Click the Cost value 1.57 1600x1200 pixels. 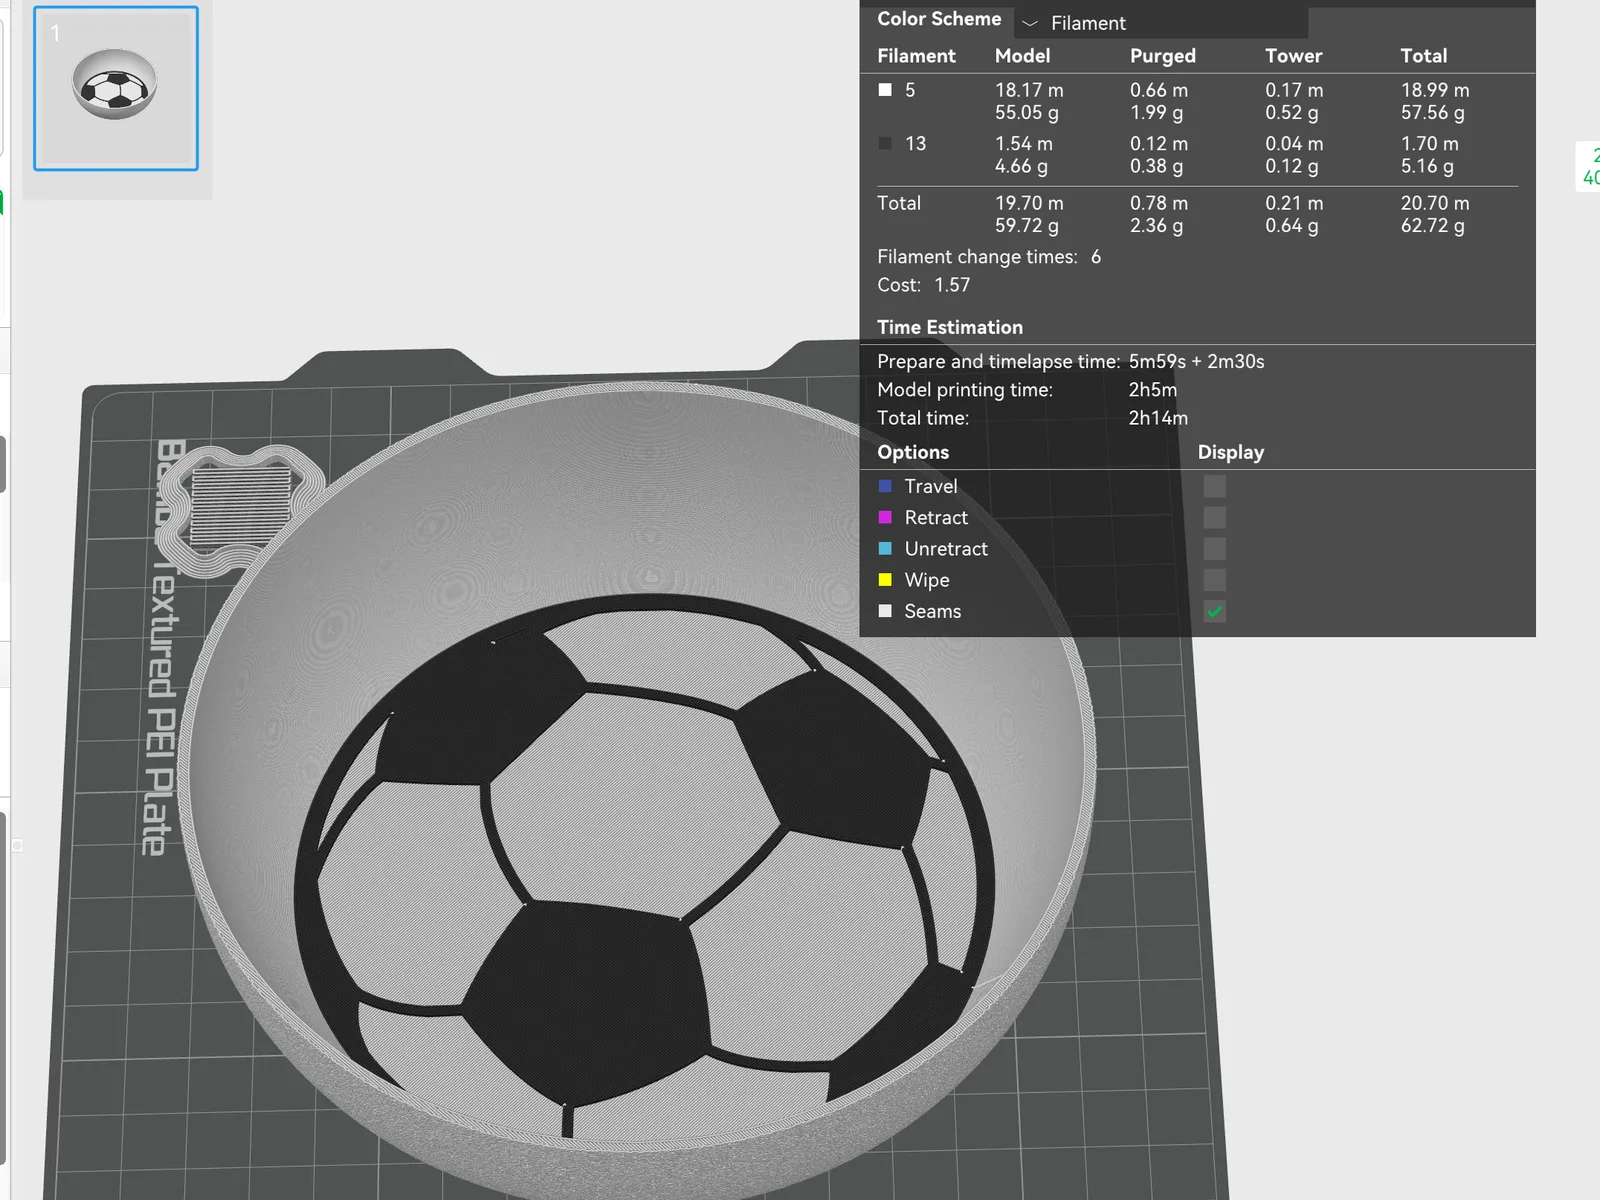click(x=952, y=285)
